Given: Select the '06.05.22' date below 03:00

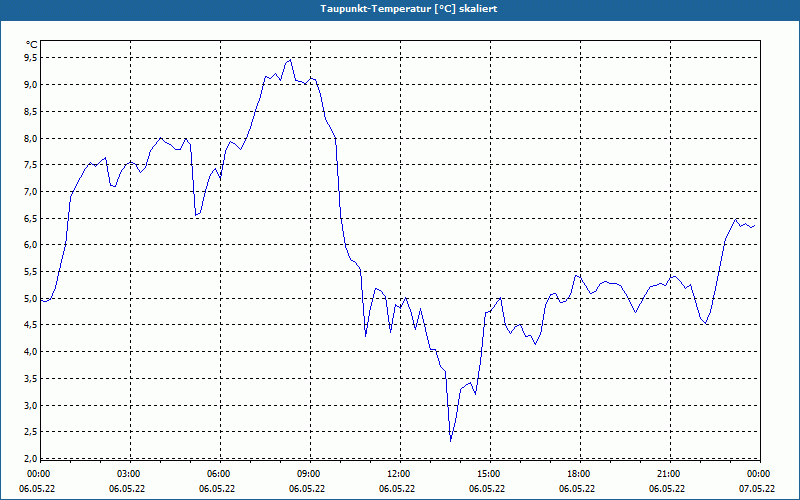Looking at the screenshot, I should pyautogui.click(x=127, y=489).
